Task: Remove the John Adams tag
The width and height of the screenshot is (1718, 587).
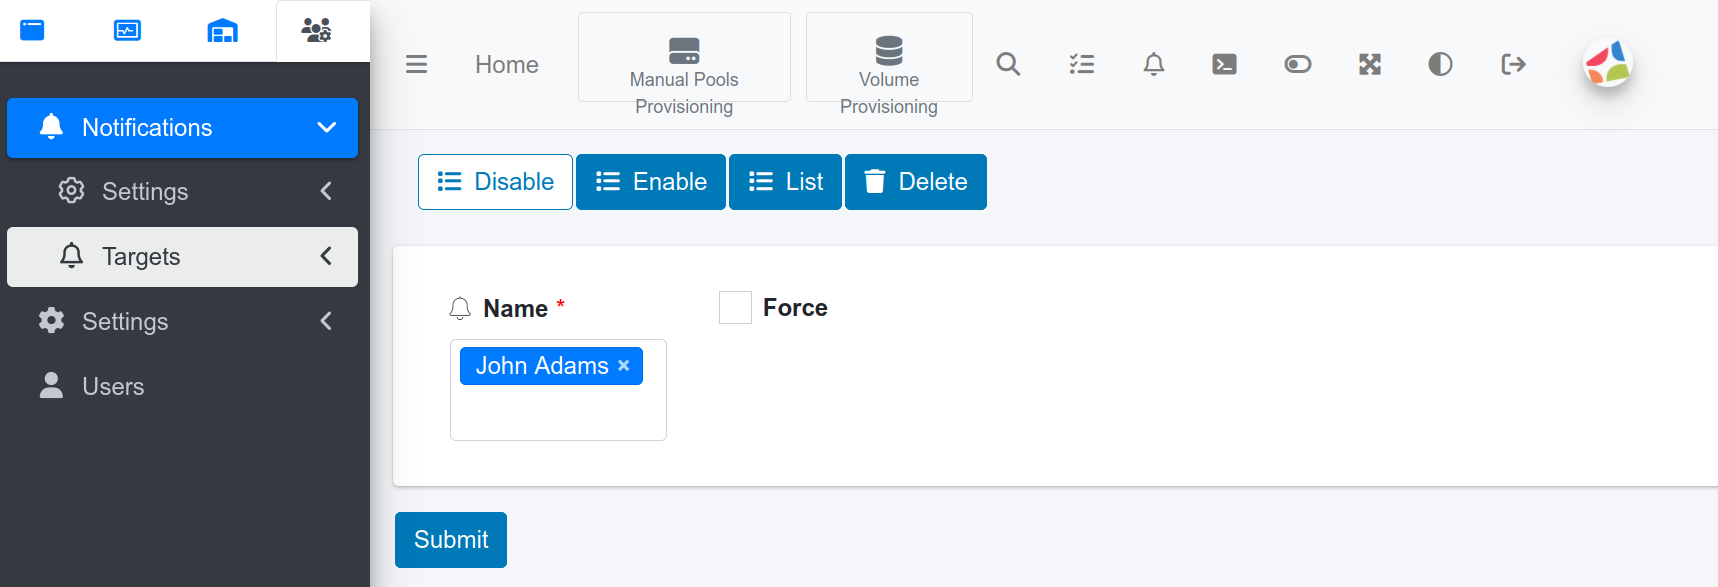Action: (624, 366)
